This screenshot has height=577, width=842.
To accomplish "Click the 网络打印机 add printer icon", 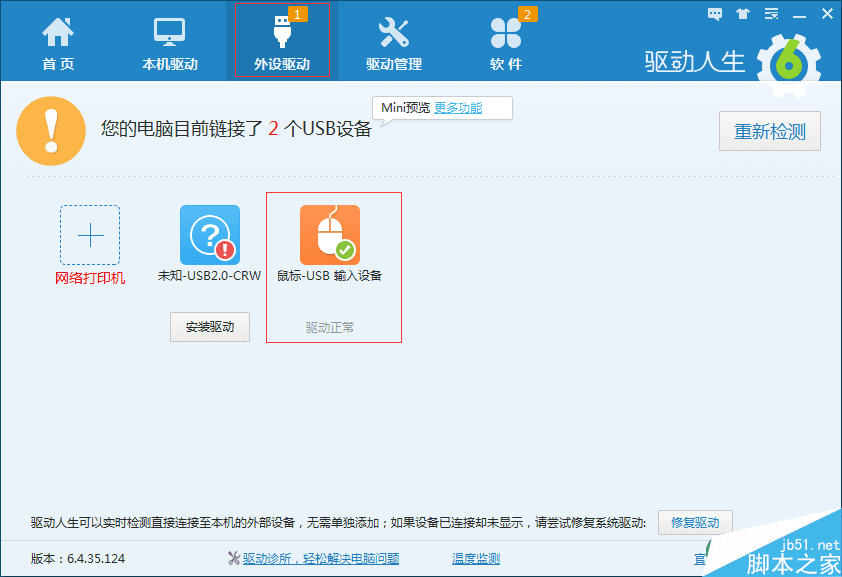I will pos(90,235).
